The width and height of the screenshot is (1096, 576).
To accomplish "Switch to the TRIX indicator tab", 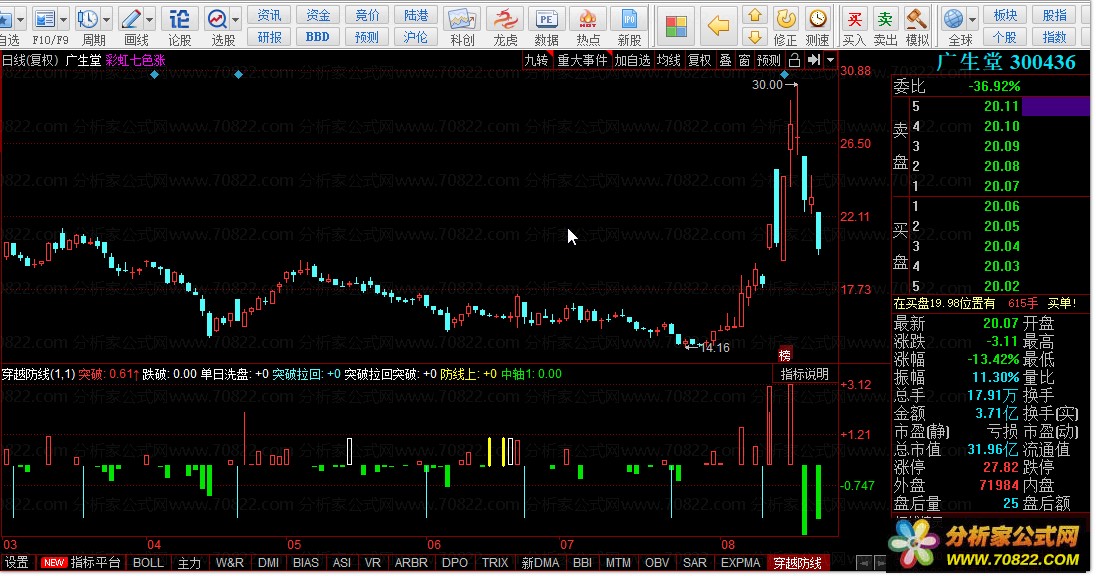I will 495,563.
